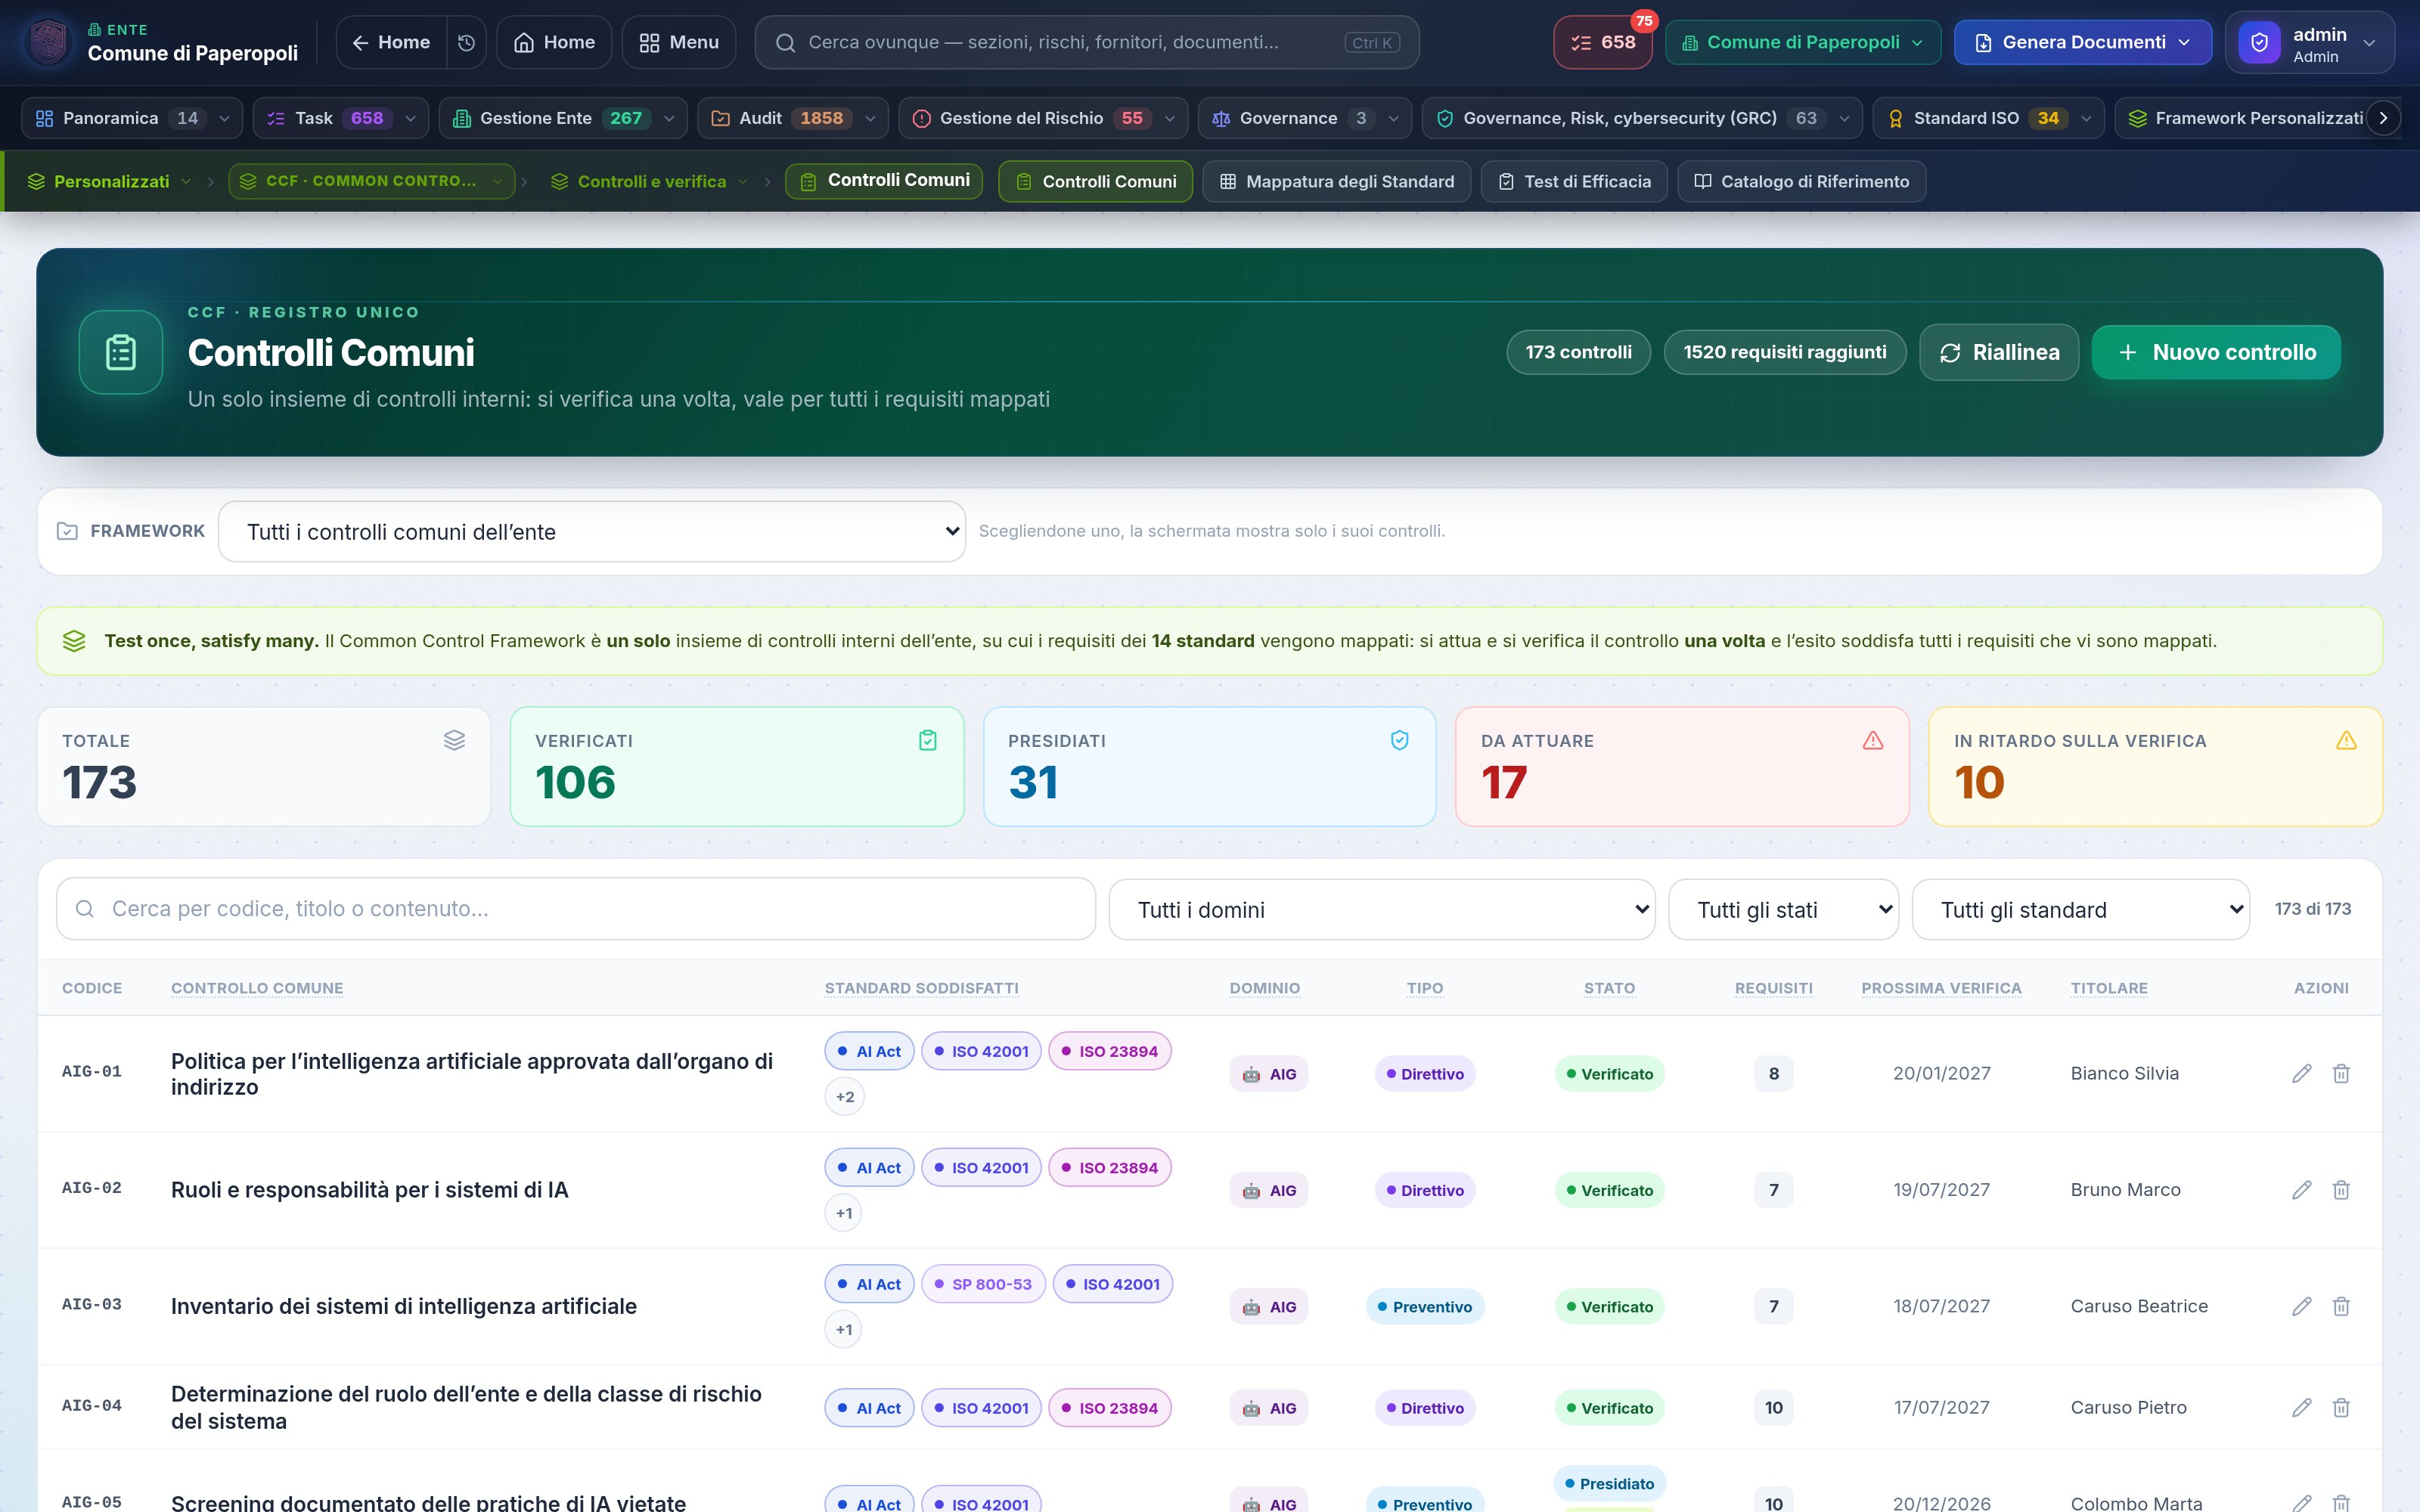Click the Comune di Paperopoli logo icon
This screenshot has width=2420, height=1512.
tap(49, 42)
